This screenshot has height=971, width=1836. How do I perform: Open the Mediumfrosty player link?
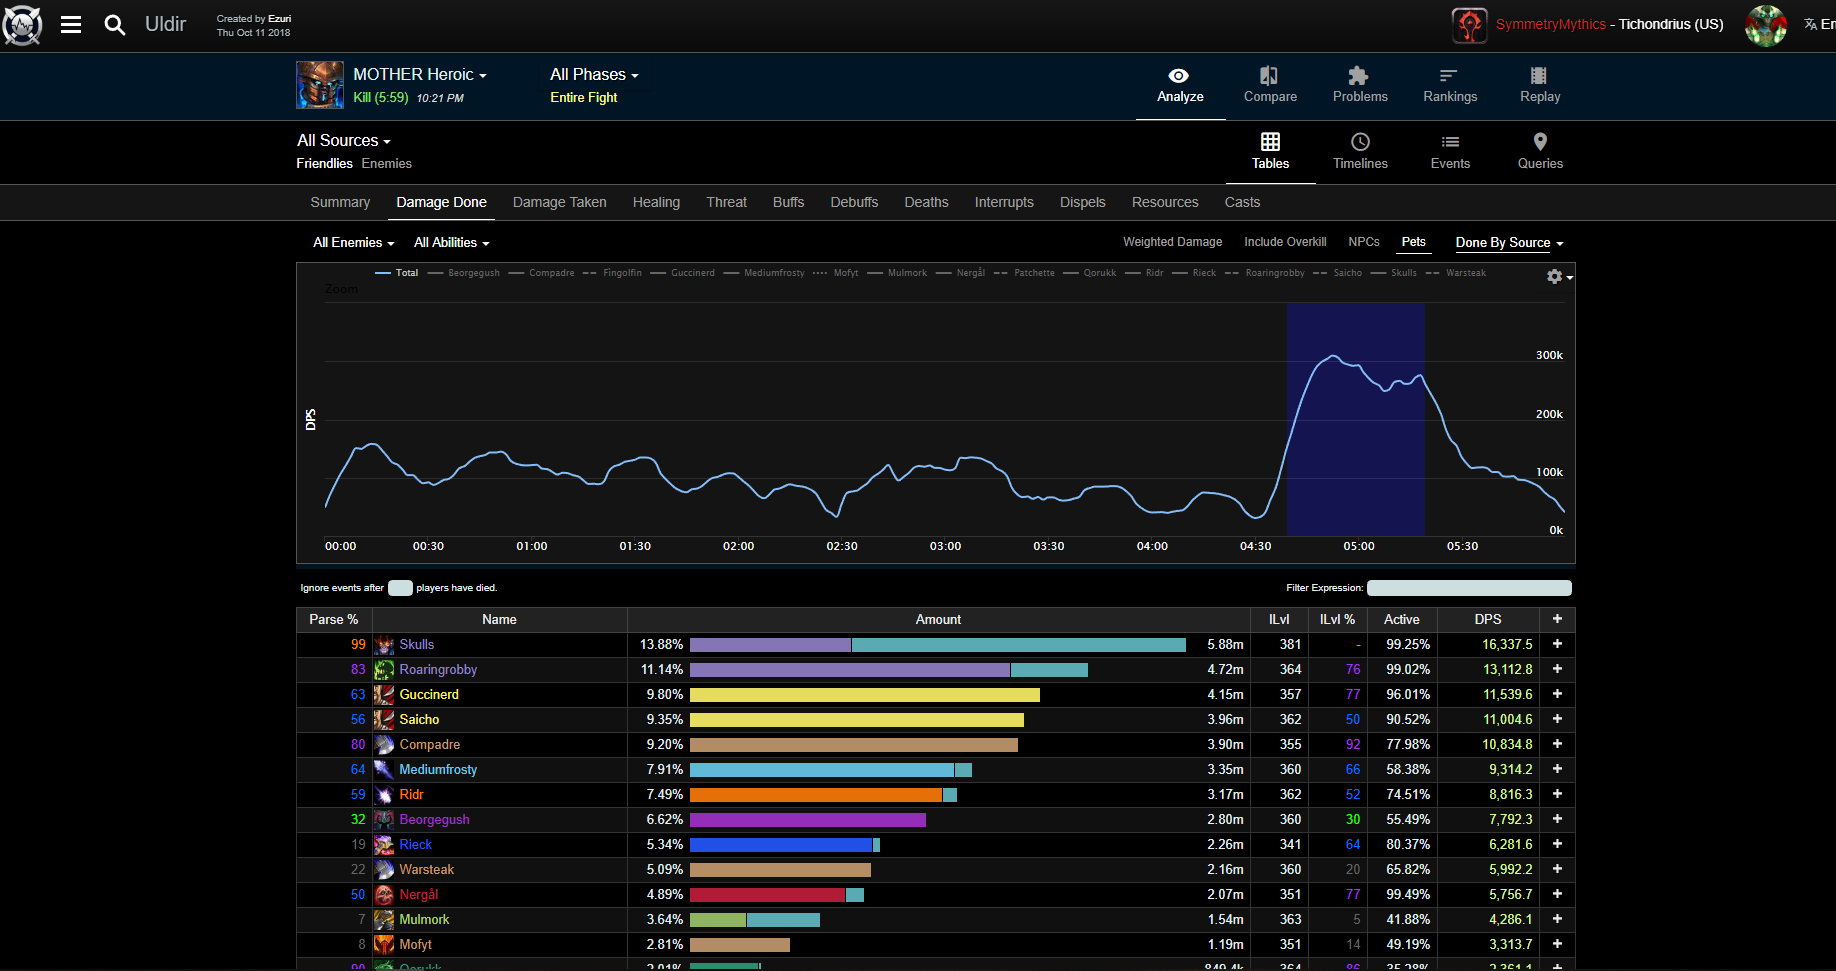click(438, 770)
